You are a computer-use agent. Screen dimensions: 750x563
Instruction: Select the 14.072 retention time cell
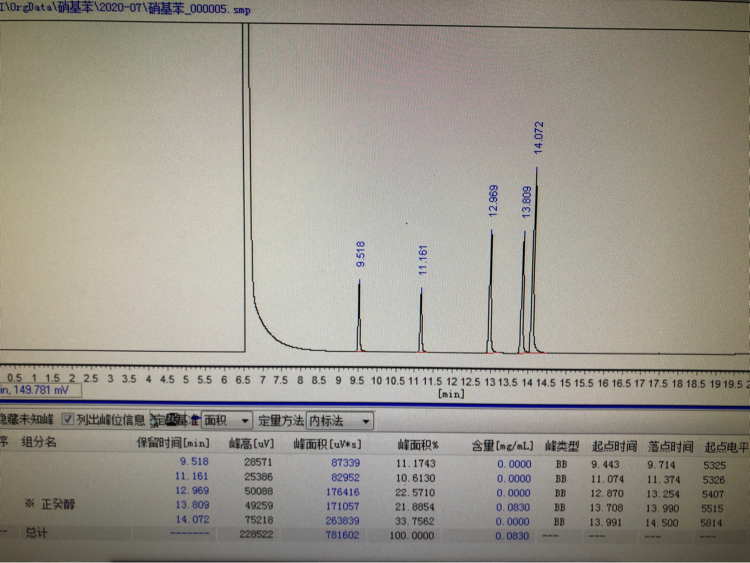tap(192, 519)
